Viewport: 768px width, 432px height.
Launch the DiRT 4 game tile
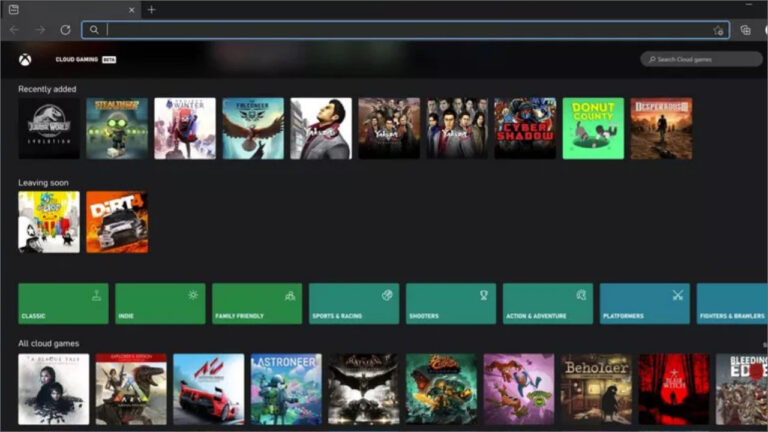pos(117,222)
